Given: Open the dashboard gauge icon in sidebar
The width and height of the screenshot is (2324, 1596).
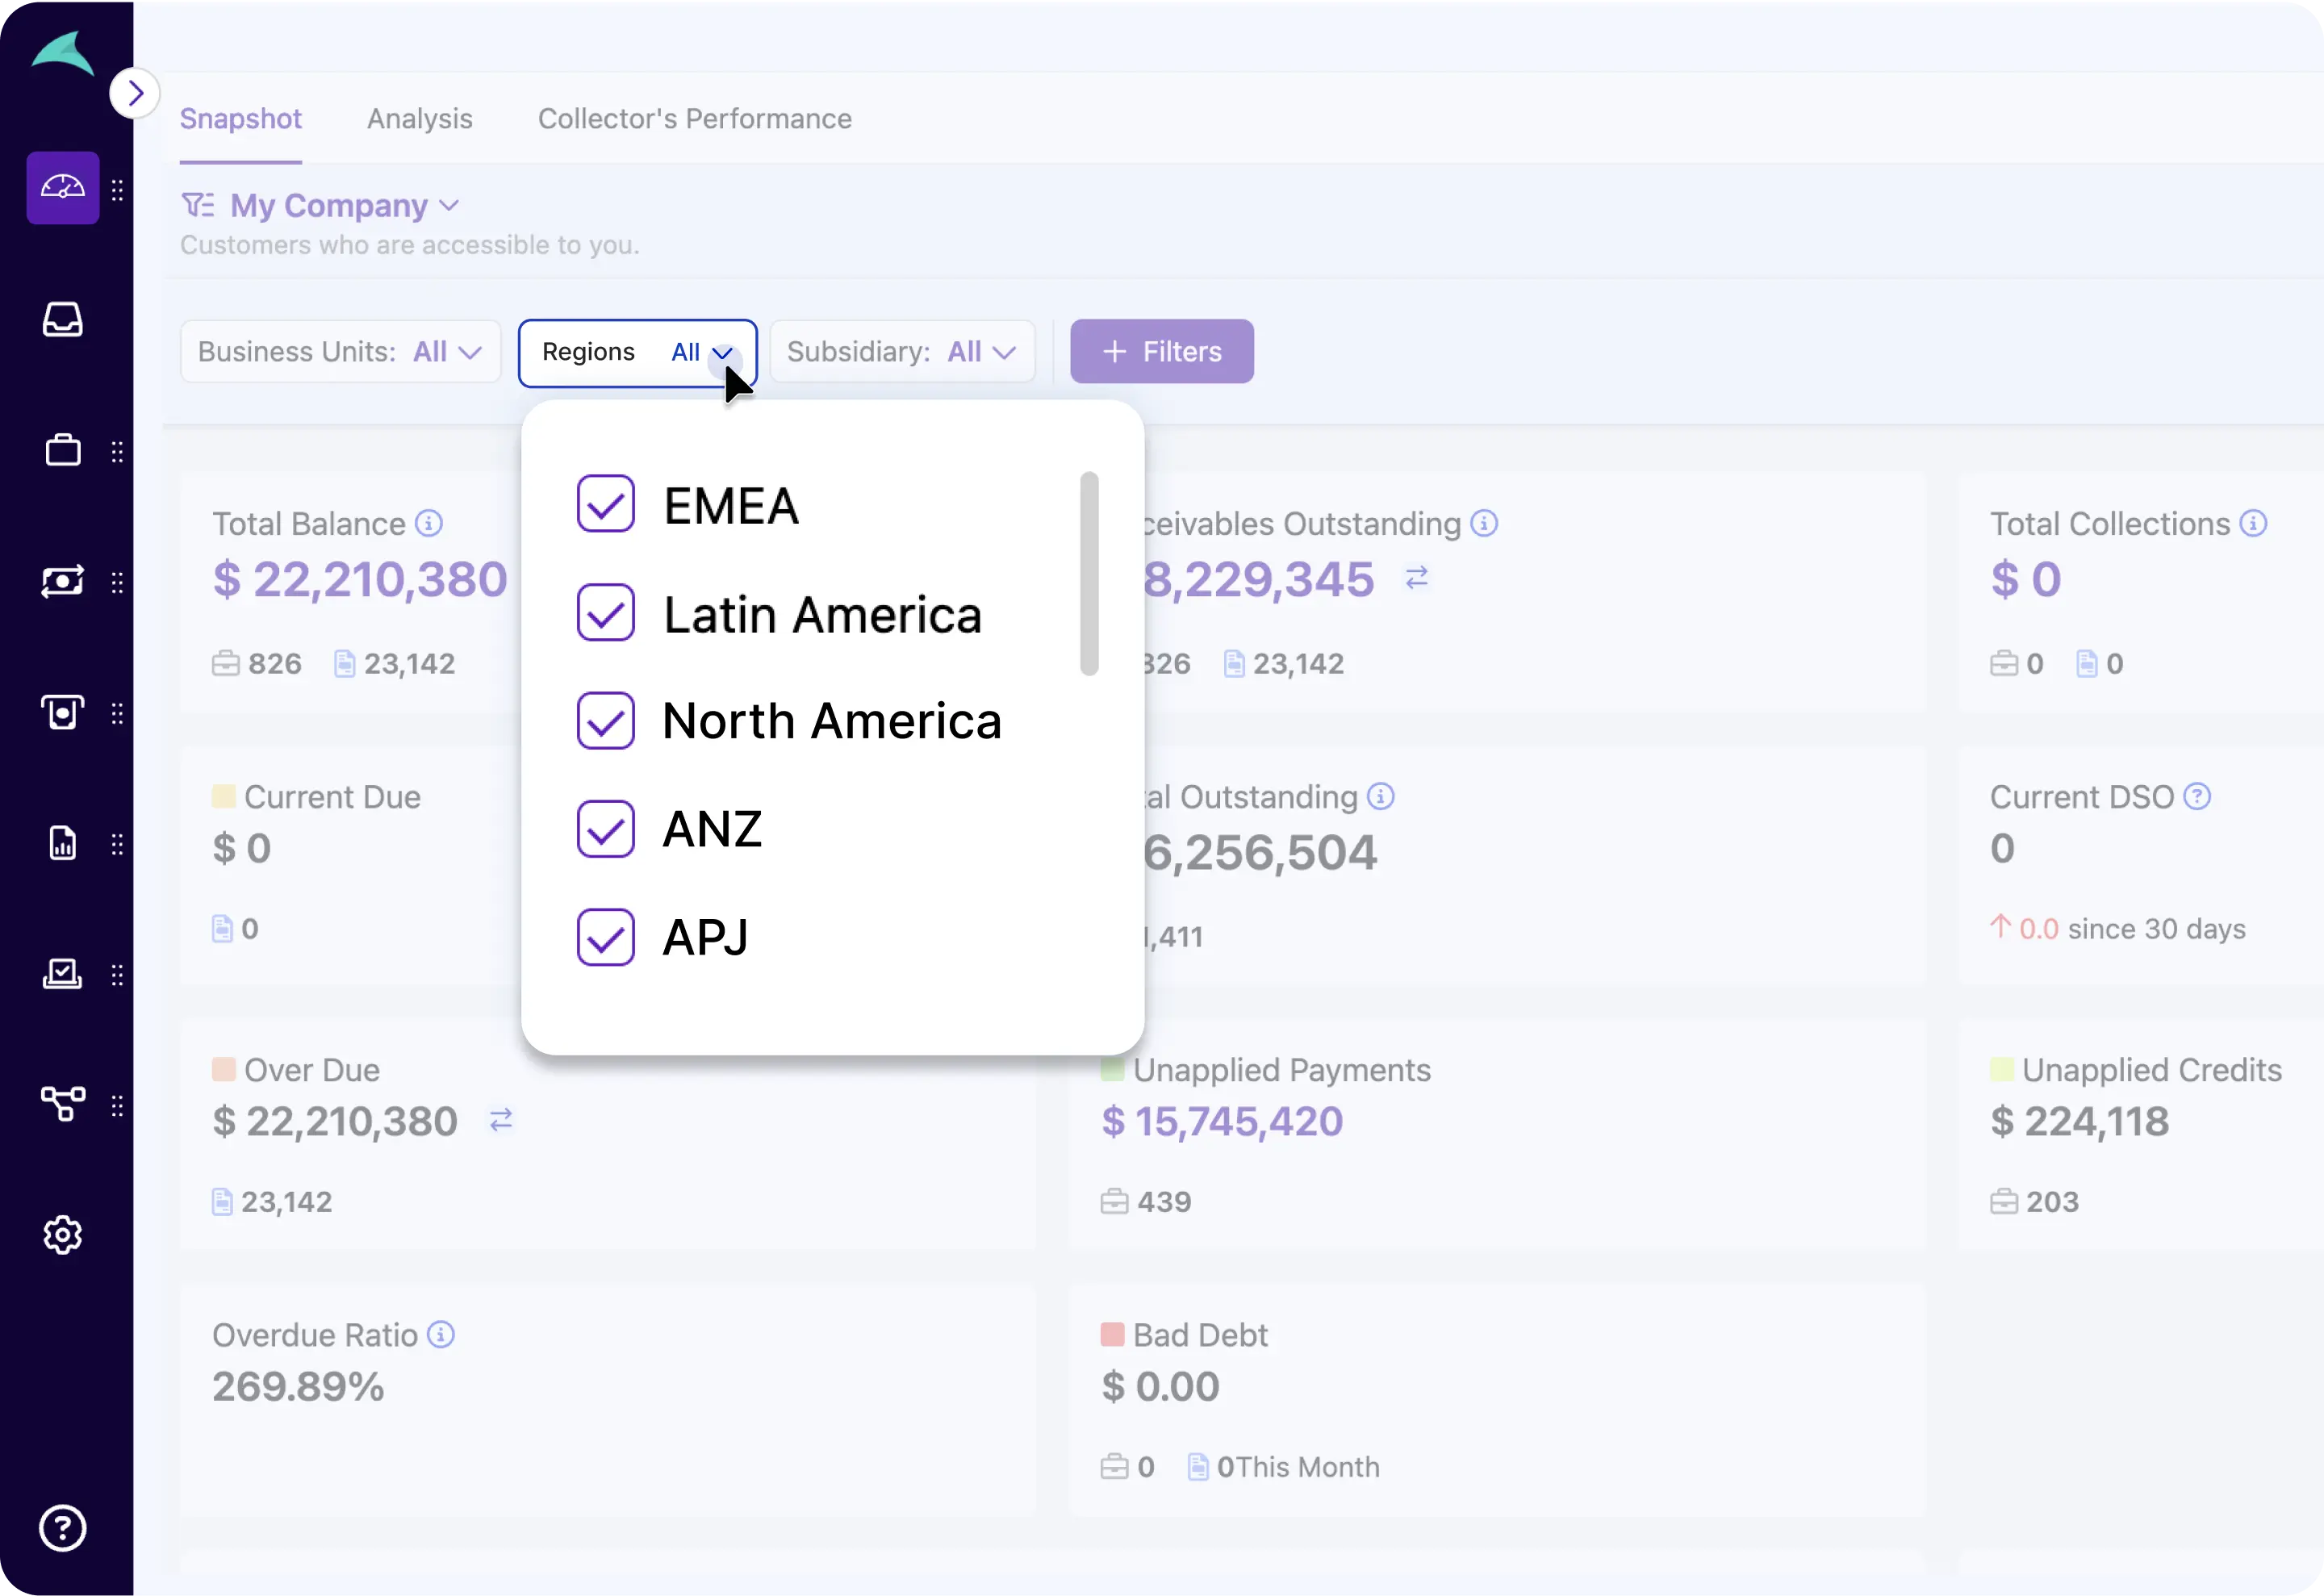Looking at the screenshot, I should 62,188.
